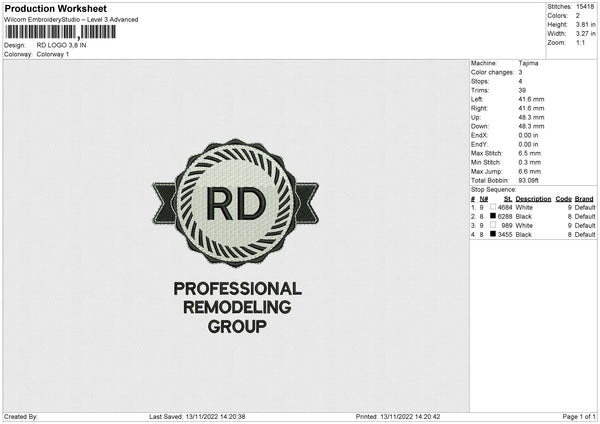Click the black swatch in stop row 2
This screenshot has width=600, height=424.
pyautogui.click(x=493, y=216)
